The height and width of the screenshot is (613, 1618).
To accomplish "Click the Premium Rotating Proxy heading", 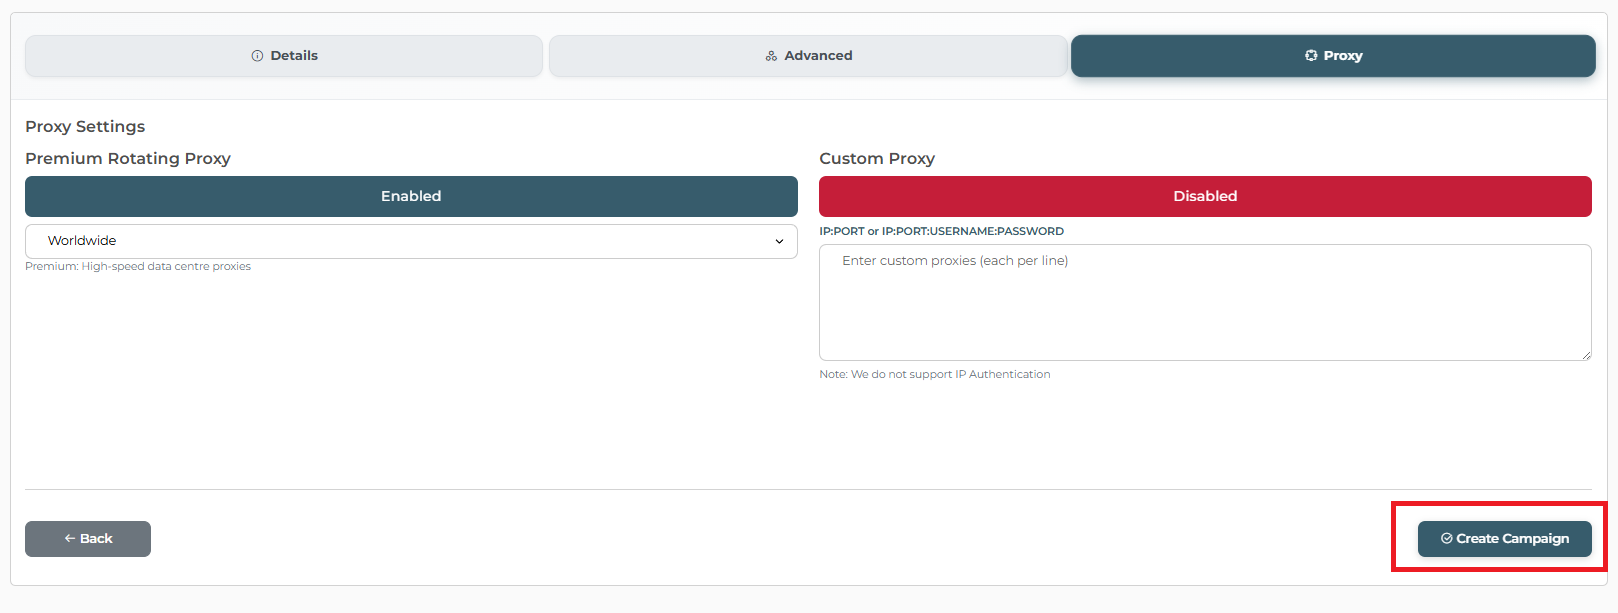I will [128, 159].
